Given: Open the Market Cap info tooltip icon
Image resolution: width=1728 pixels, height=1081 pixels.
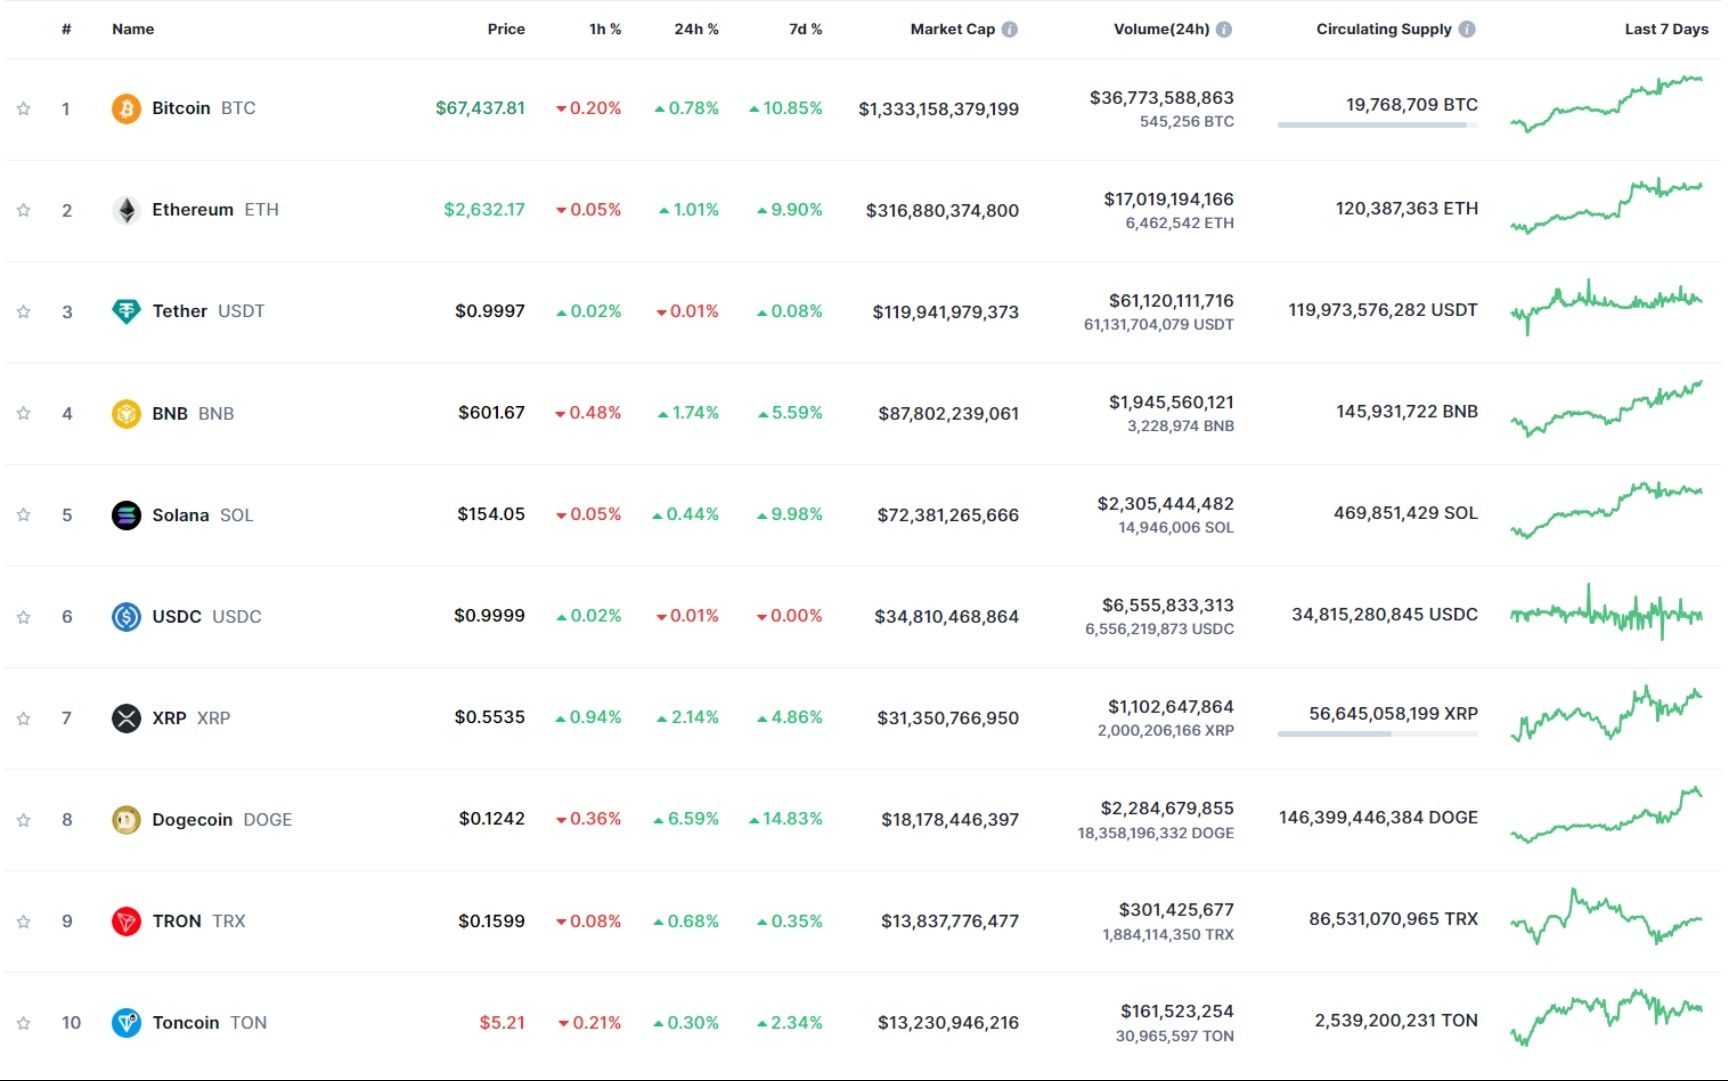Looking at the screenshot, I should coord(1010,28).
